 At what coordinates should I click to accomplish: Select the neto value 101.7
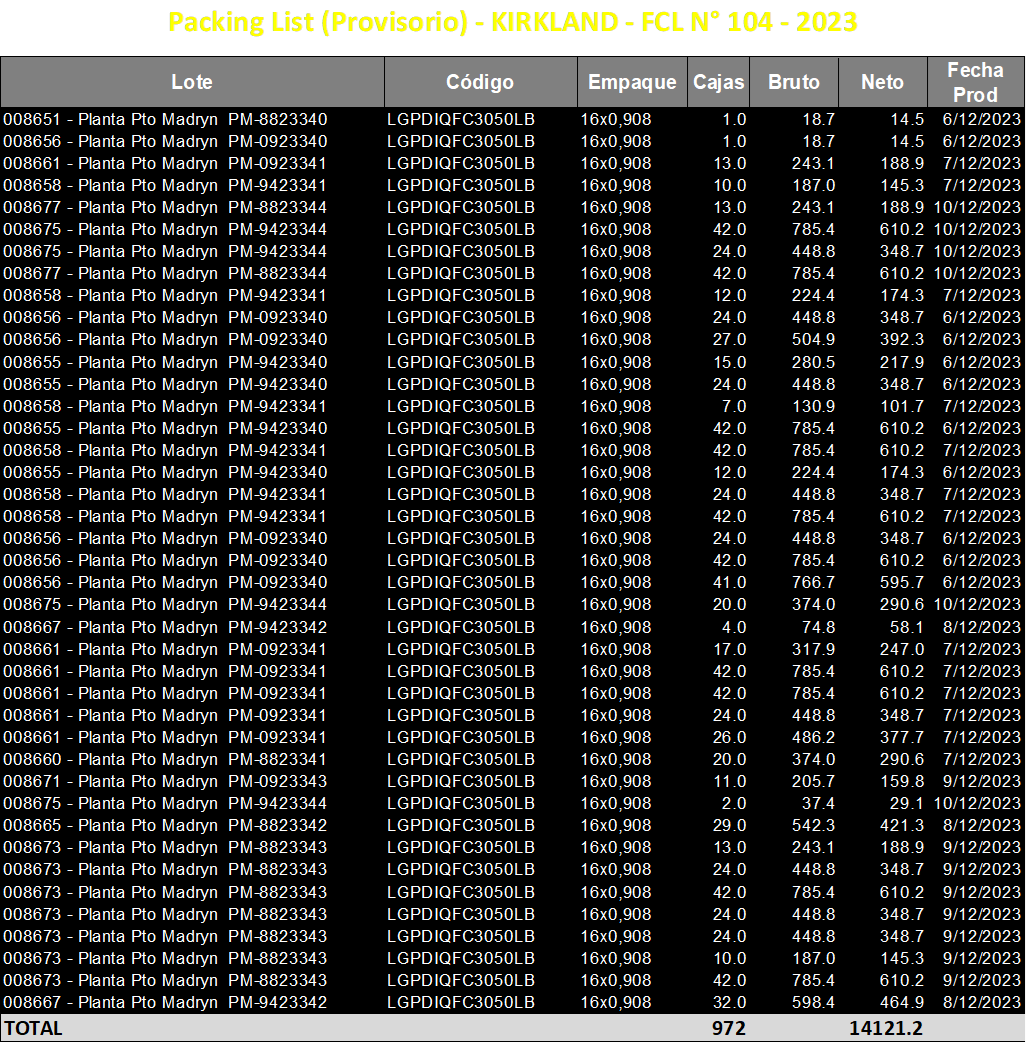coord(902,406)
